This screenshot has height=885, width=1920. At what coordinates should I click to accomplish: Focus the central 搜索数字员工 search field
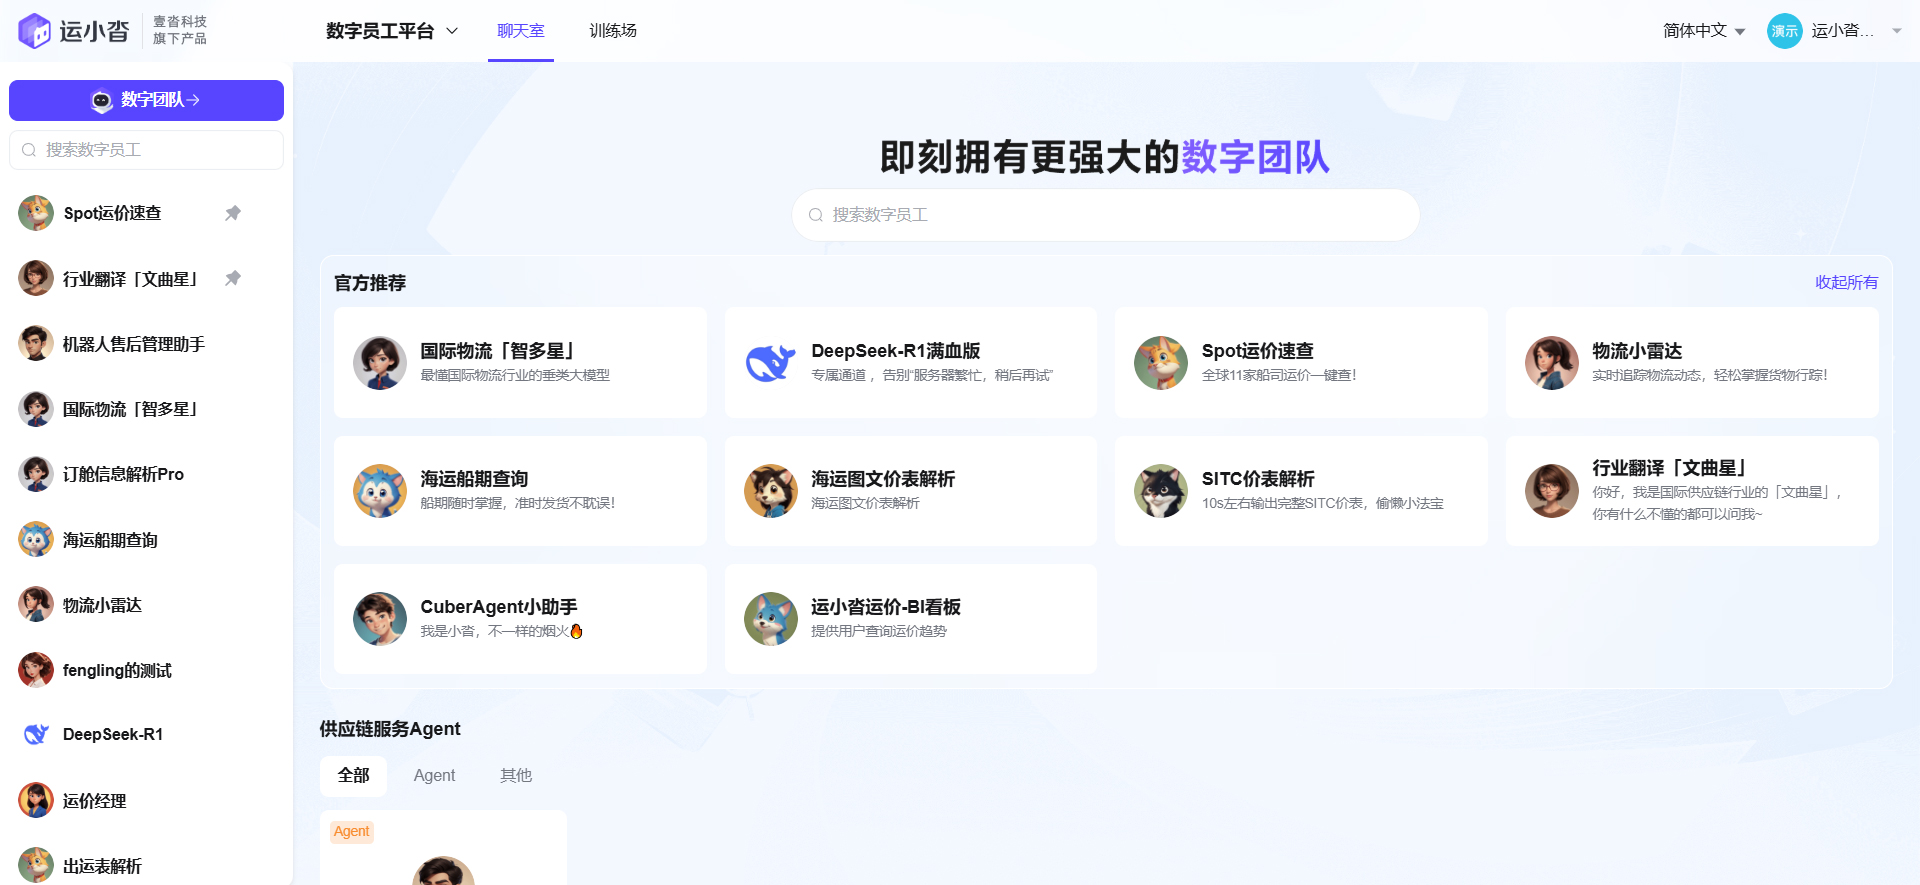1105,215
